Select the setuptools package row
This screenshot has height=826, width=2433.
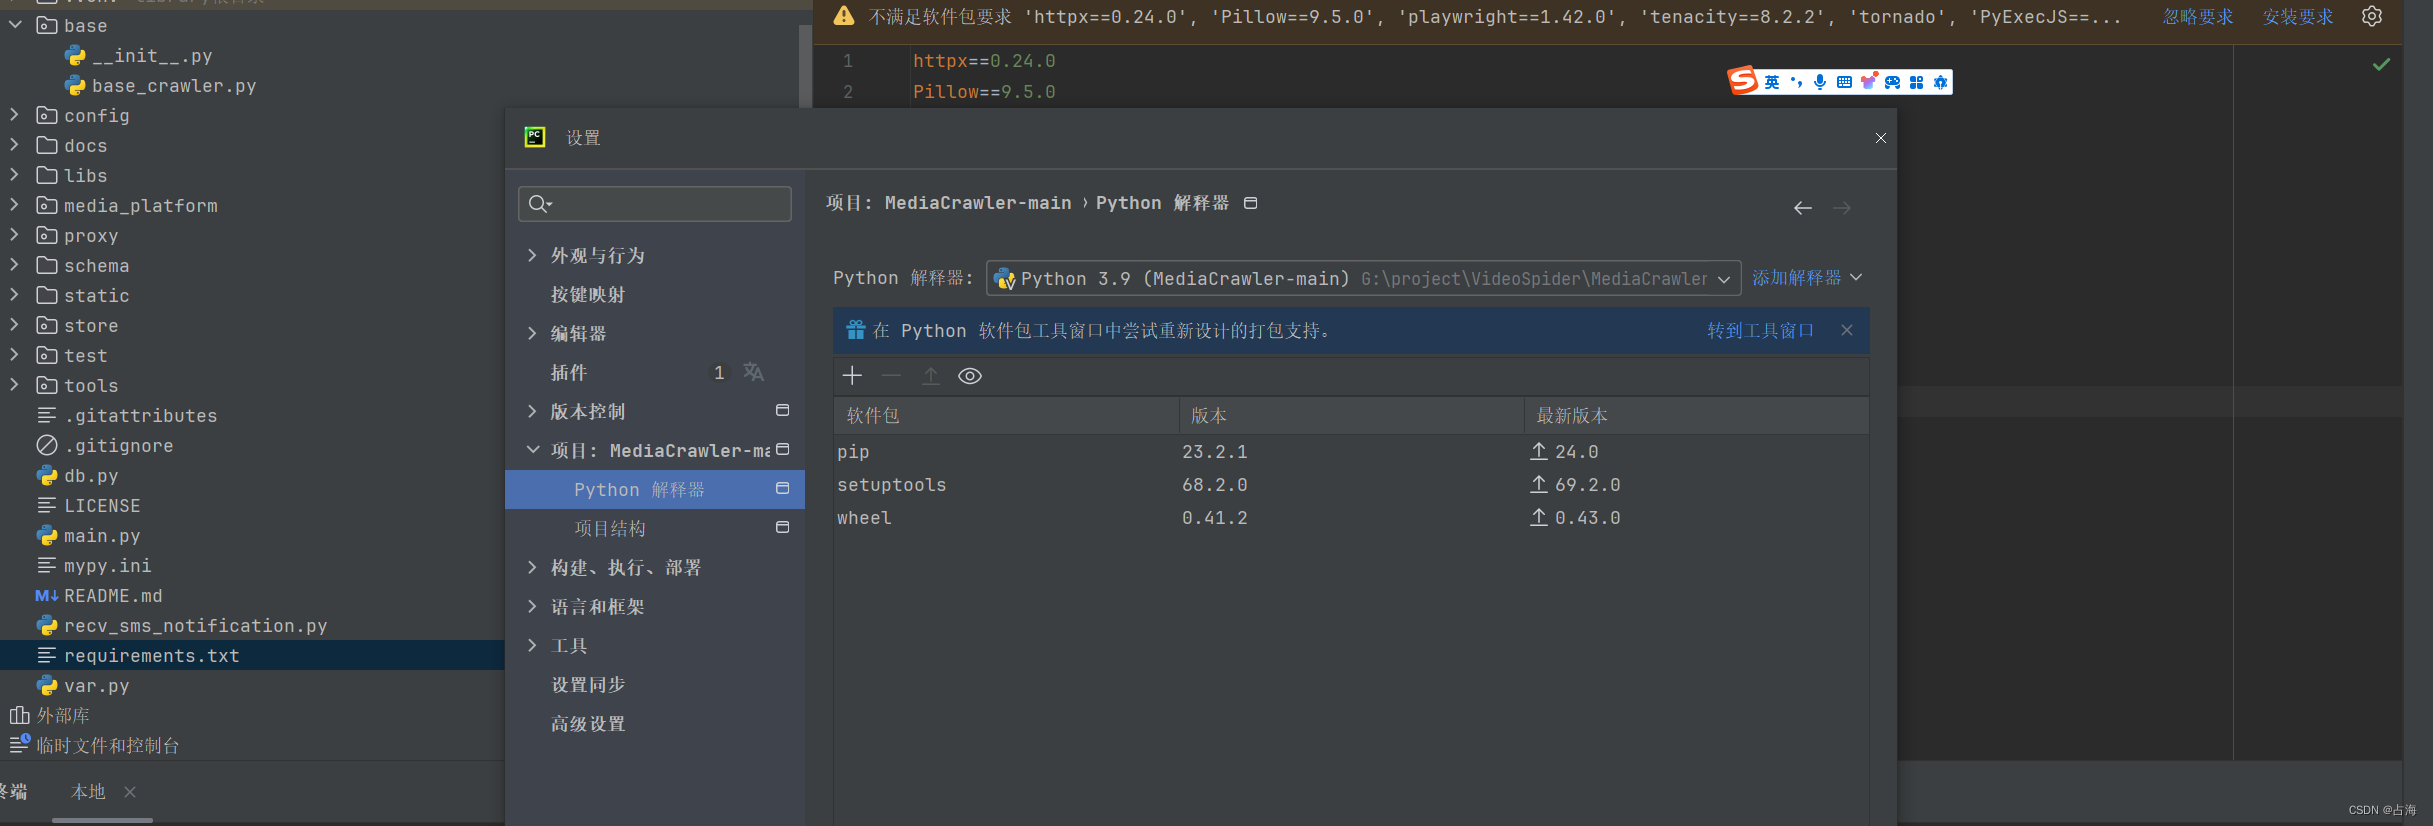1351,484
